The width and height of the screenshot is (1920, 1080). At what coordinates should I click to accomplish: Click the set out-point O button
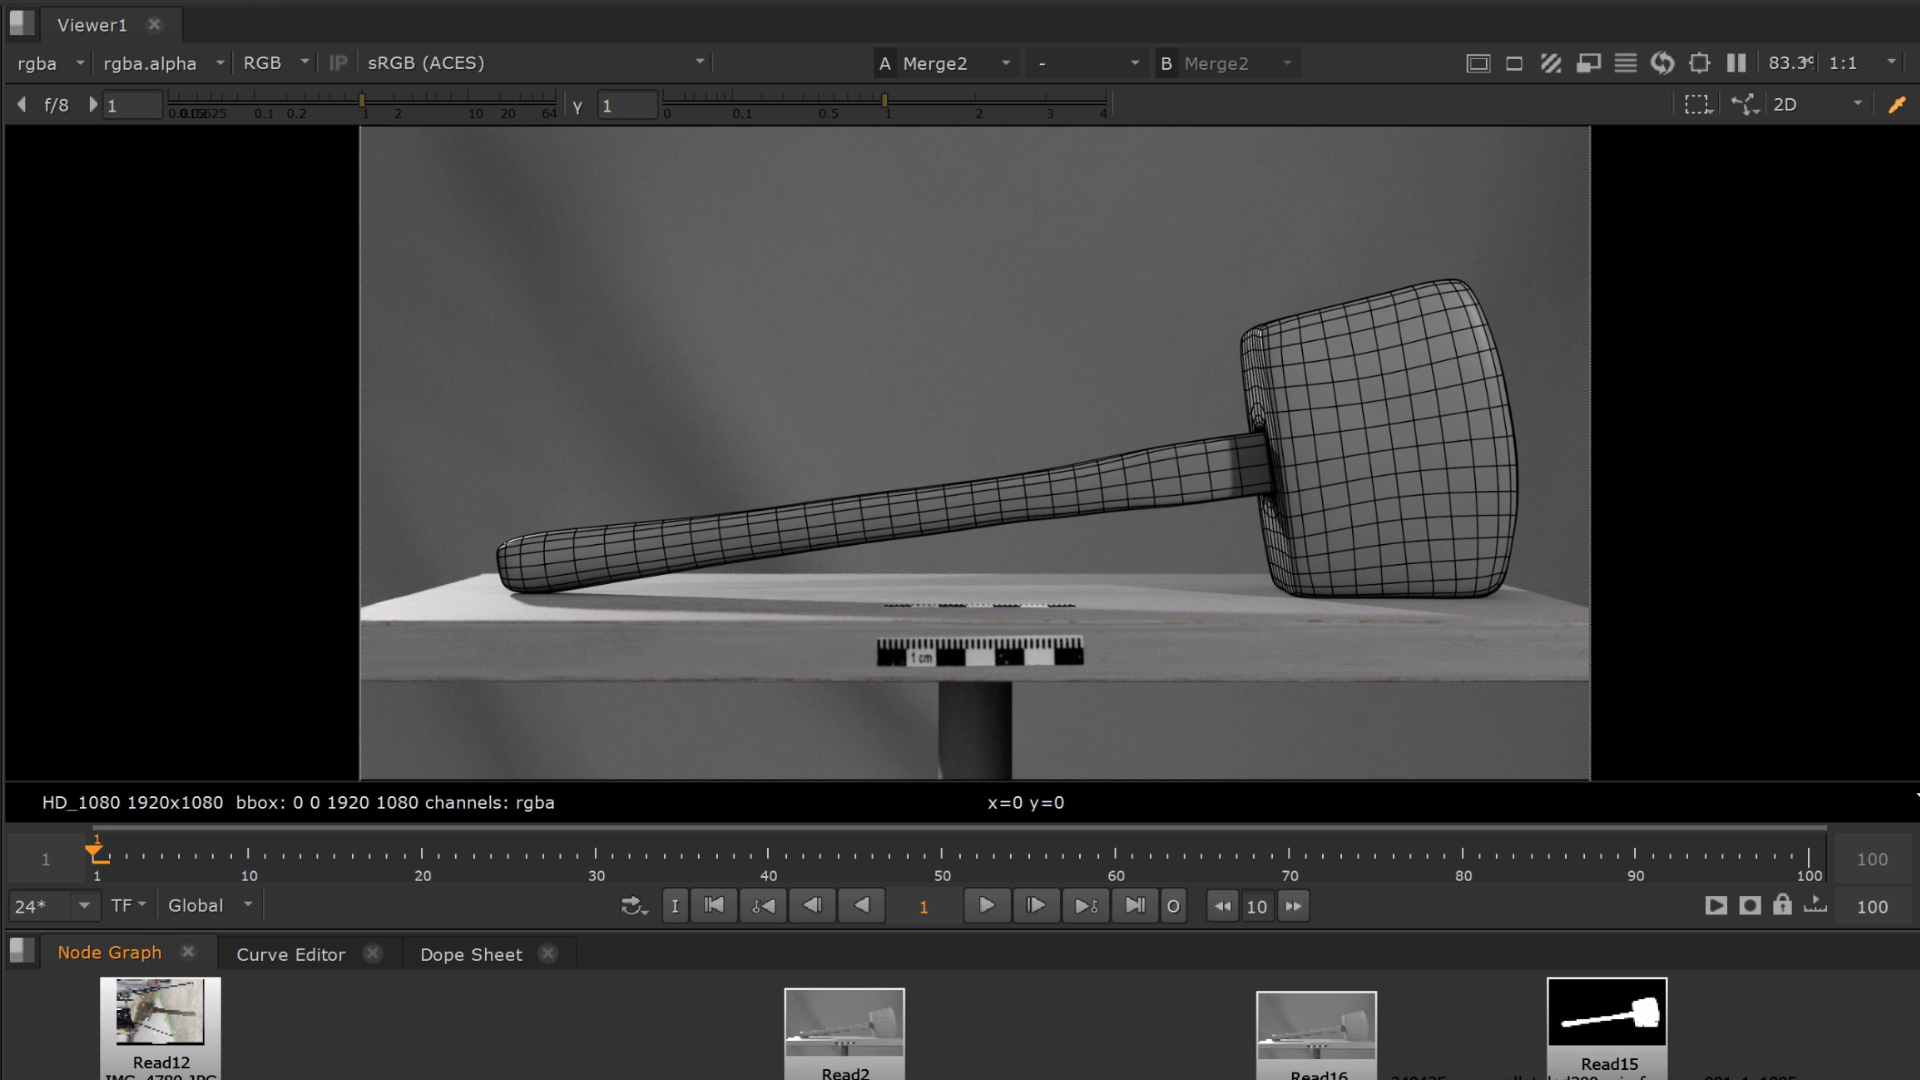click(x=1173, y=906)
